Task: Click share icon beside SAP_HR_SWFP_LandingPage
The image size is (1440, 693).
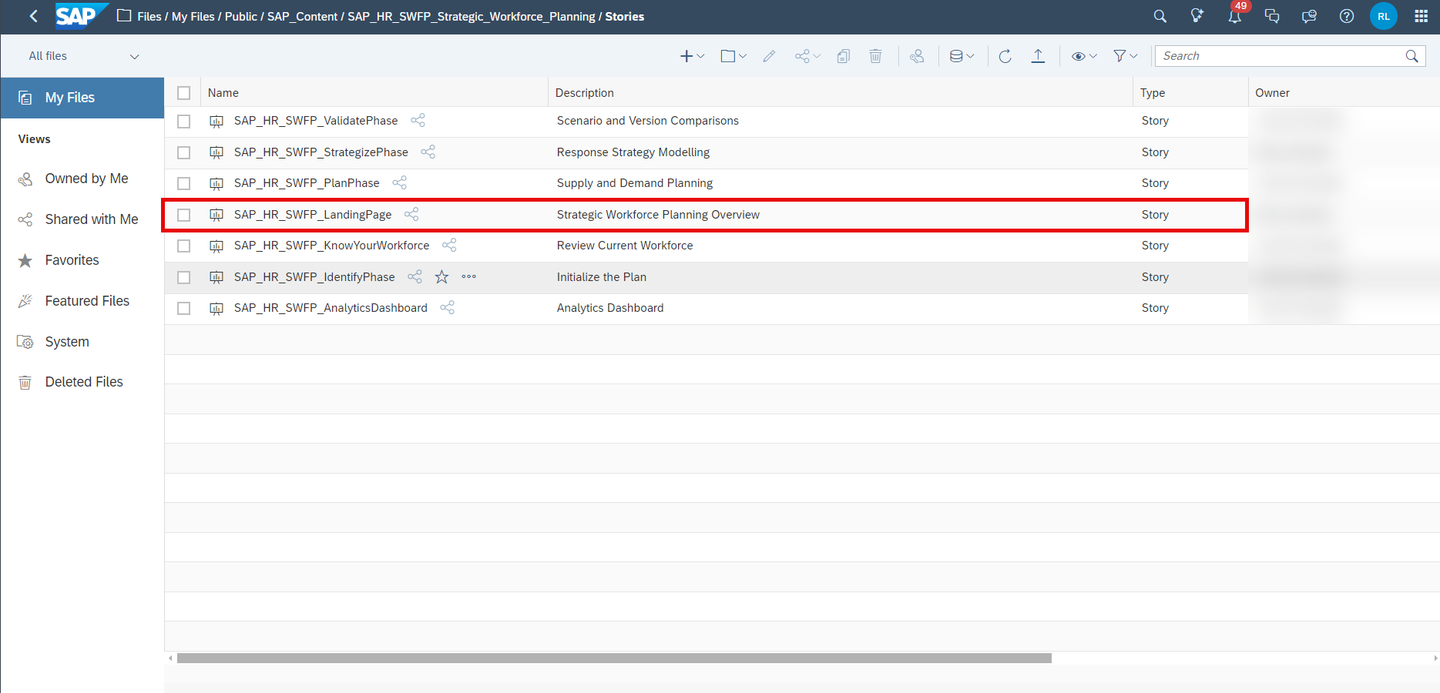Action: pyautogui.click(x=411, y=215)
